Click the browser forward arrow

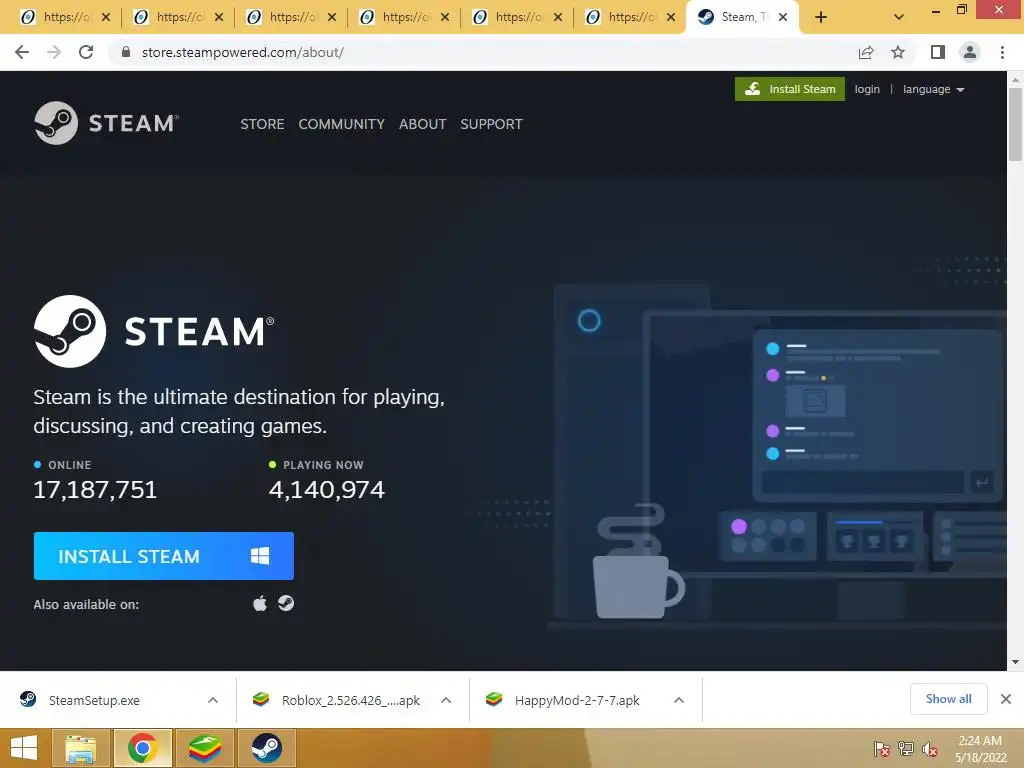pyautogui.click(x=54, y=52)
